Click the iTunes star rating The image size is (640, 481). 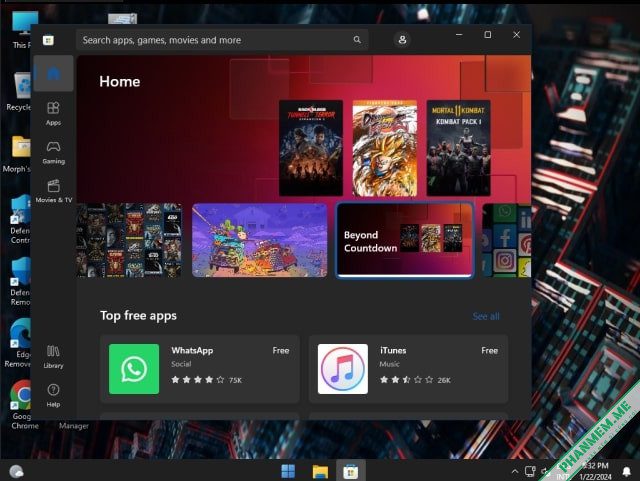click(x=407, y=380)
